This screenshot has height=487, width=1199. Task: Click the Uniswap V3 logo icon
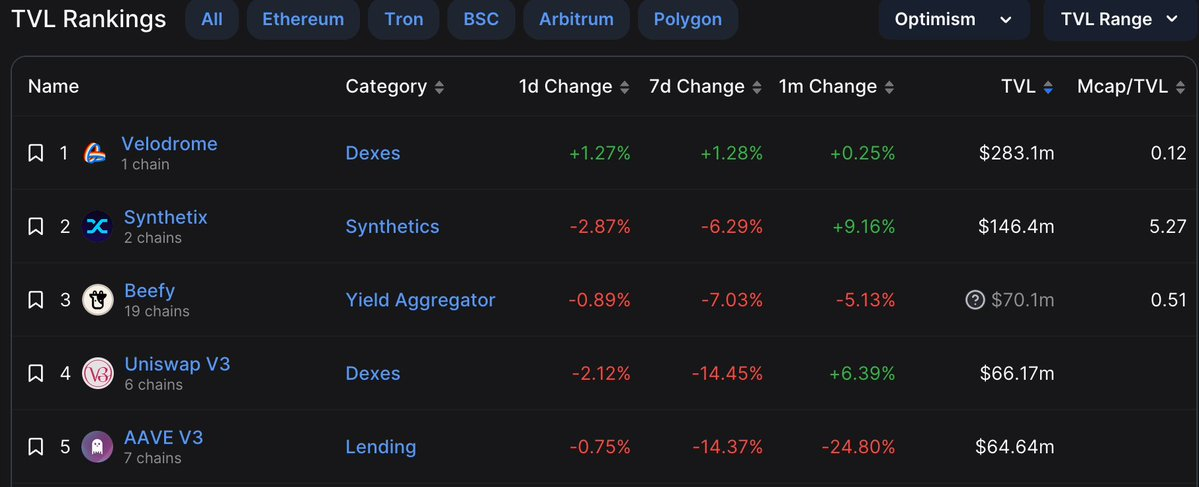[x=97, y=373]
